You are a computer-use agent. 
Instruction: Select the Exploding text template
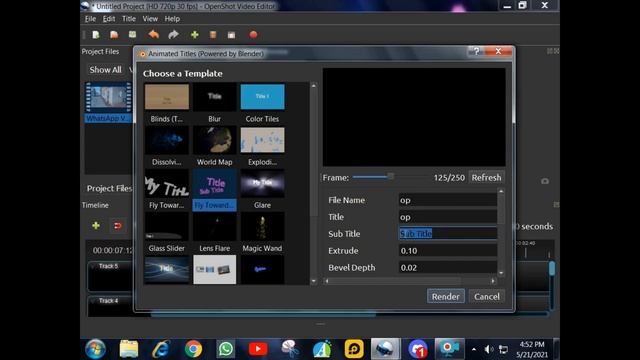tap(262, 140)
